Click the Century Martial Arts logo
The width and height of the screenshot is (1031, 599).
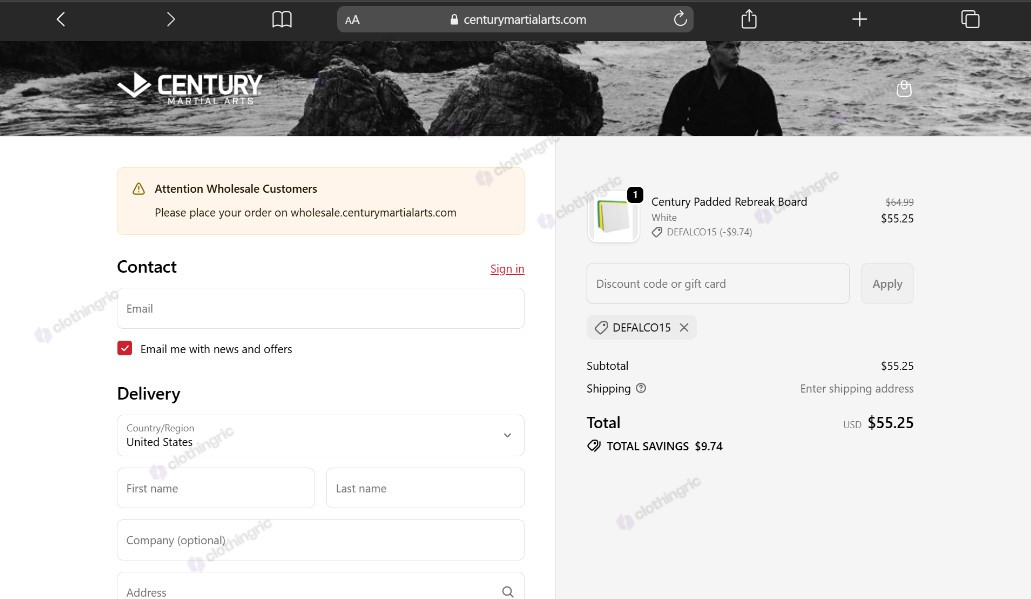(189, 88)
